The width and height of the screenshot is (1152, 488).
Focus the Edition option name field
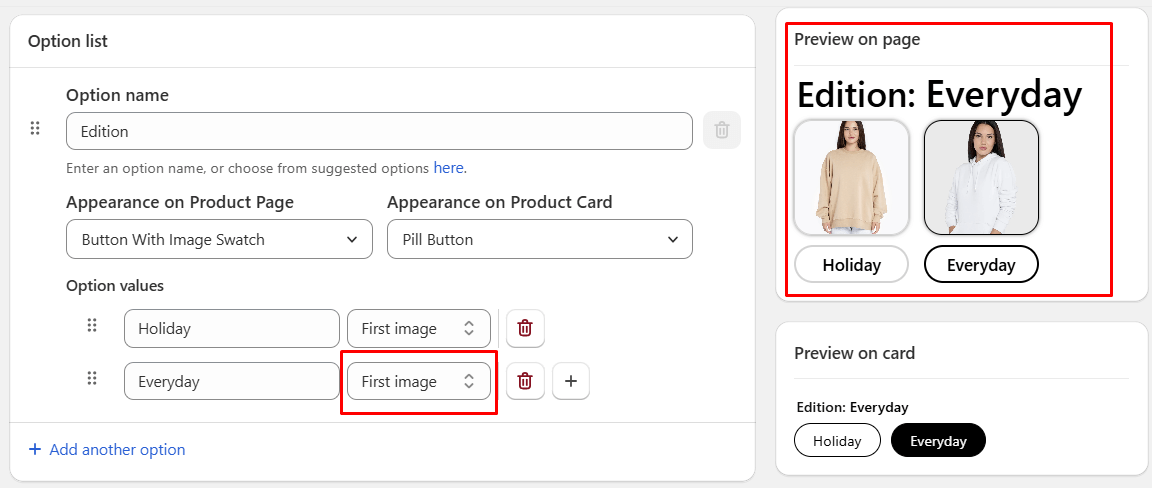pyautogui.click(x=379, y=131)
